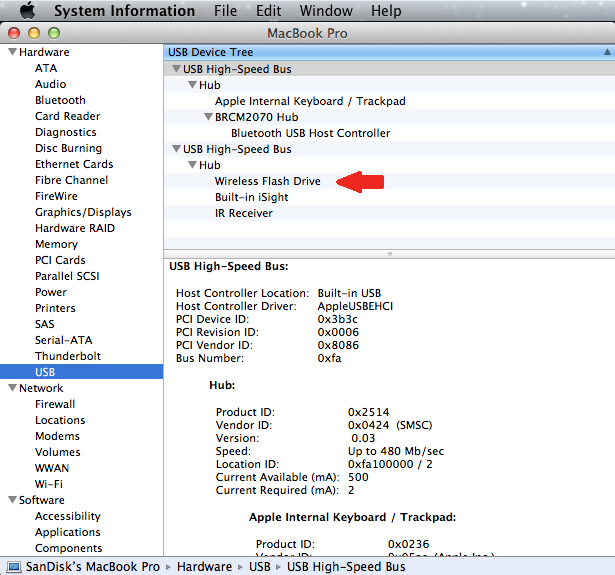
Task: Select Firewall under Network
Action: point(55,404)
